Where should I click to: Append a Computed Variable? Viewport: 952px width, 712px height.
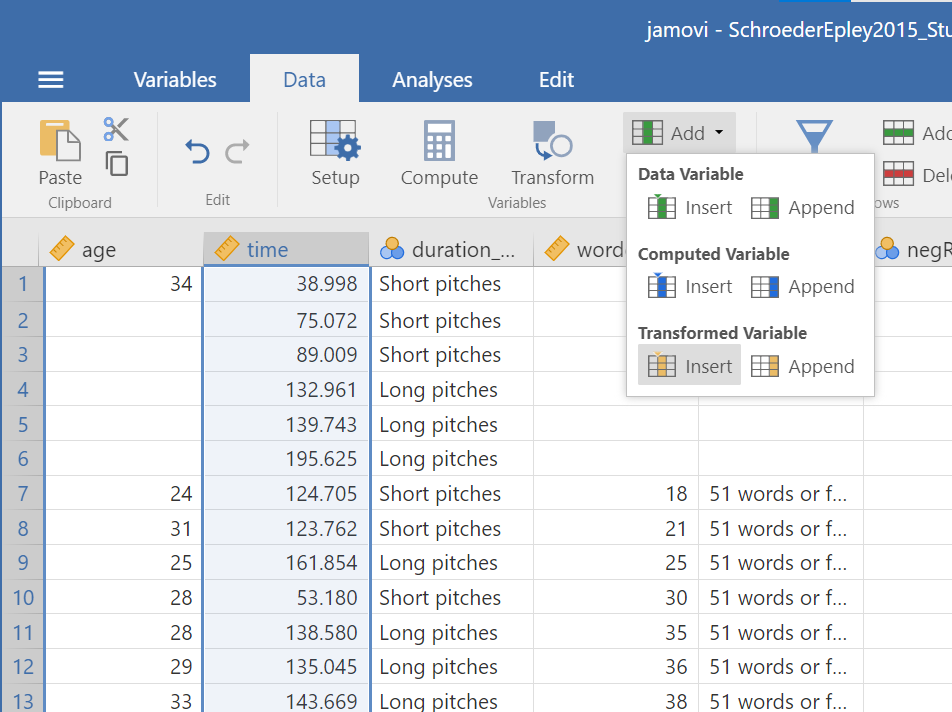(803, 287)
